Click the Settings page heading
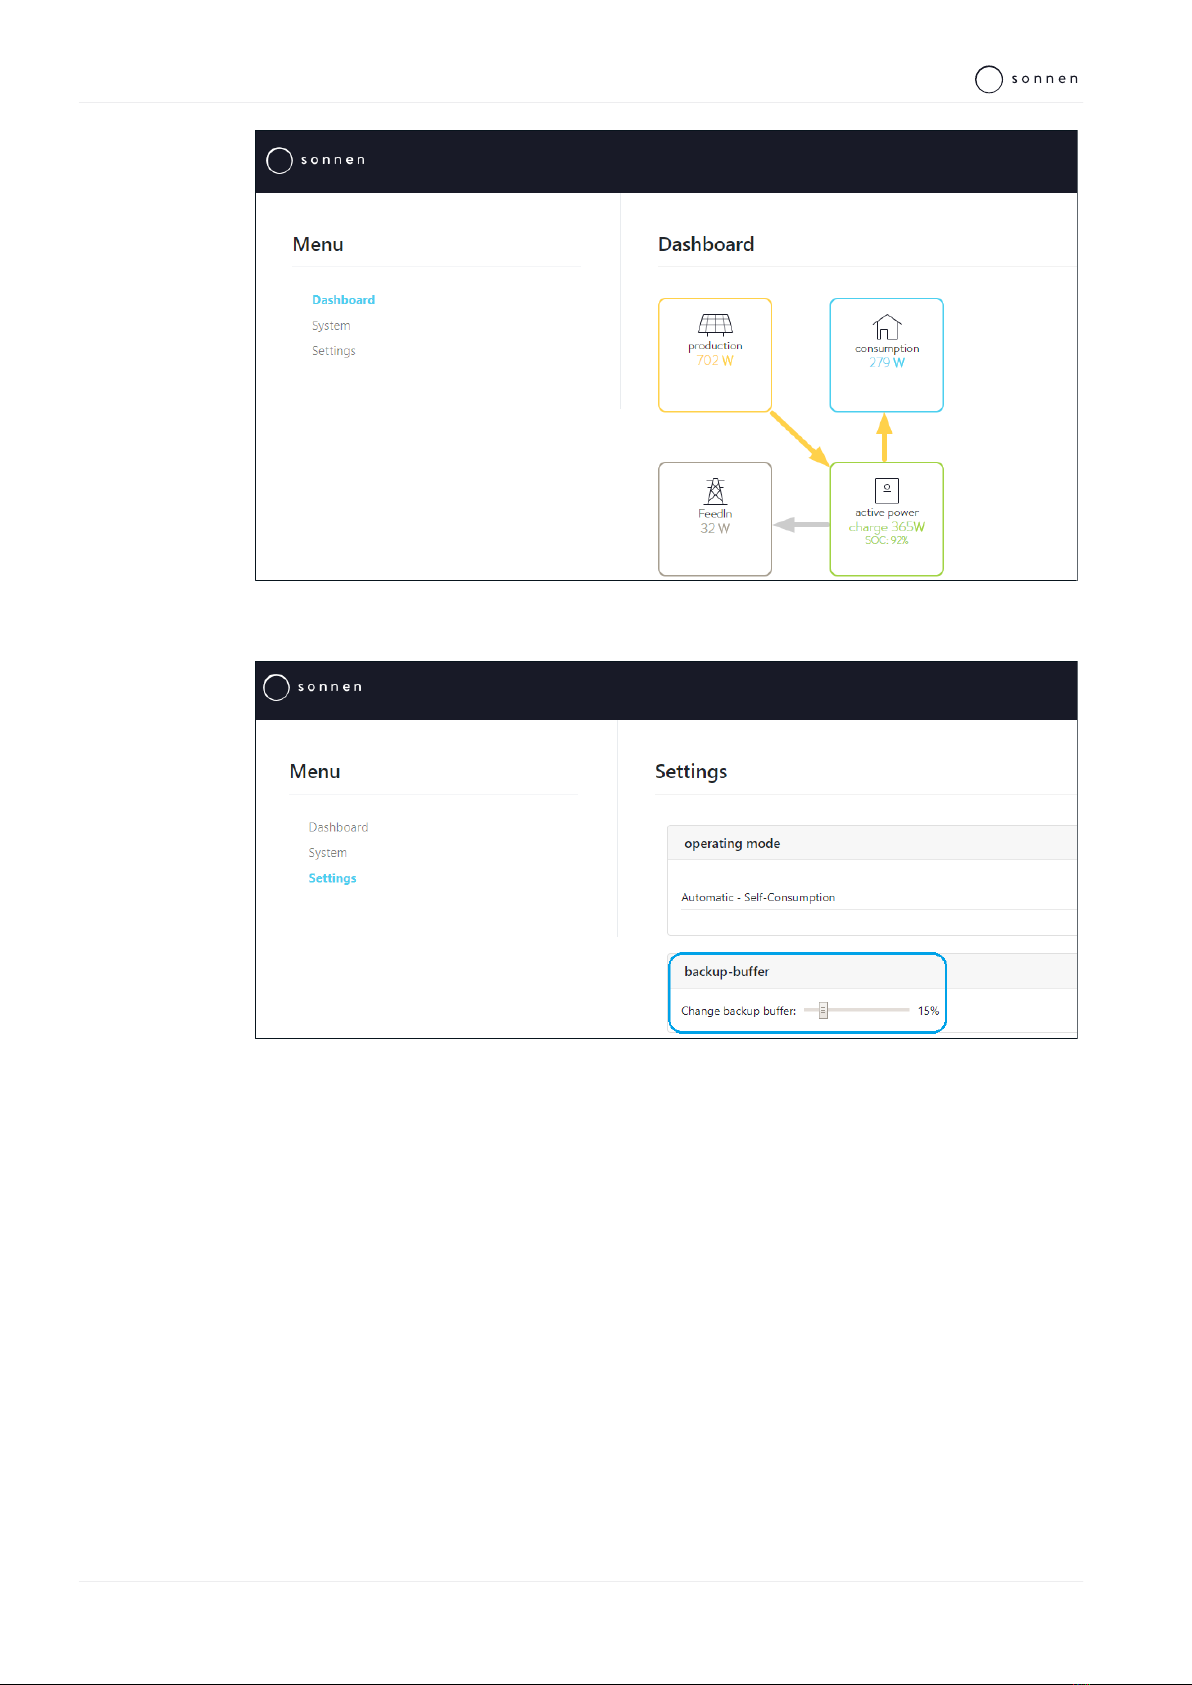The width and height of the screenshot is (1192, 1685). coord(691,771)
